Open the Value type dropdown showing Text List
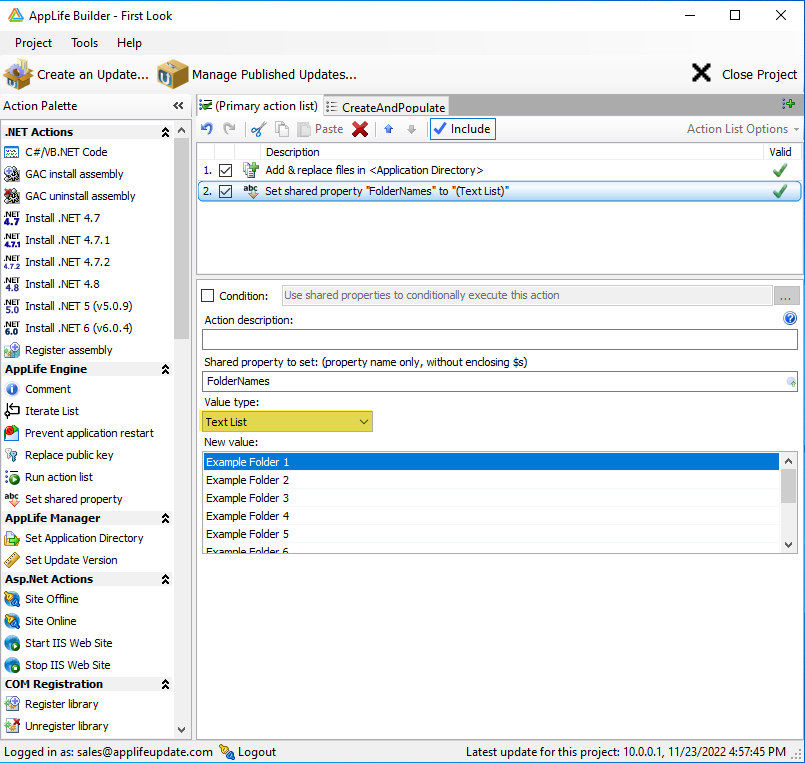Viewport: 805px width, 763px height. click(x=287, y=422)
